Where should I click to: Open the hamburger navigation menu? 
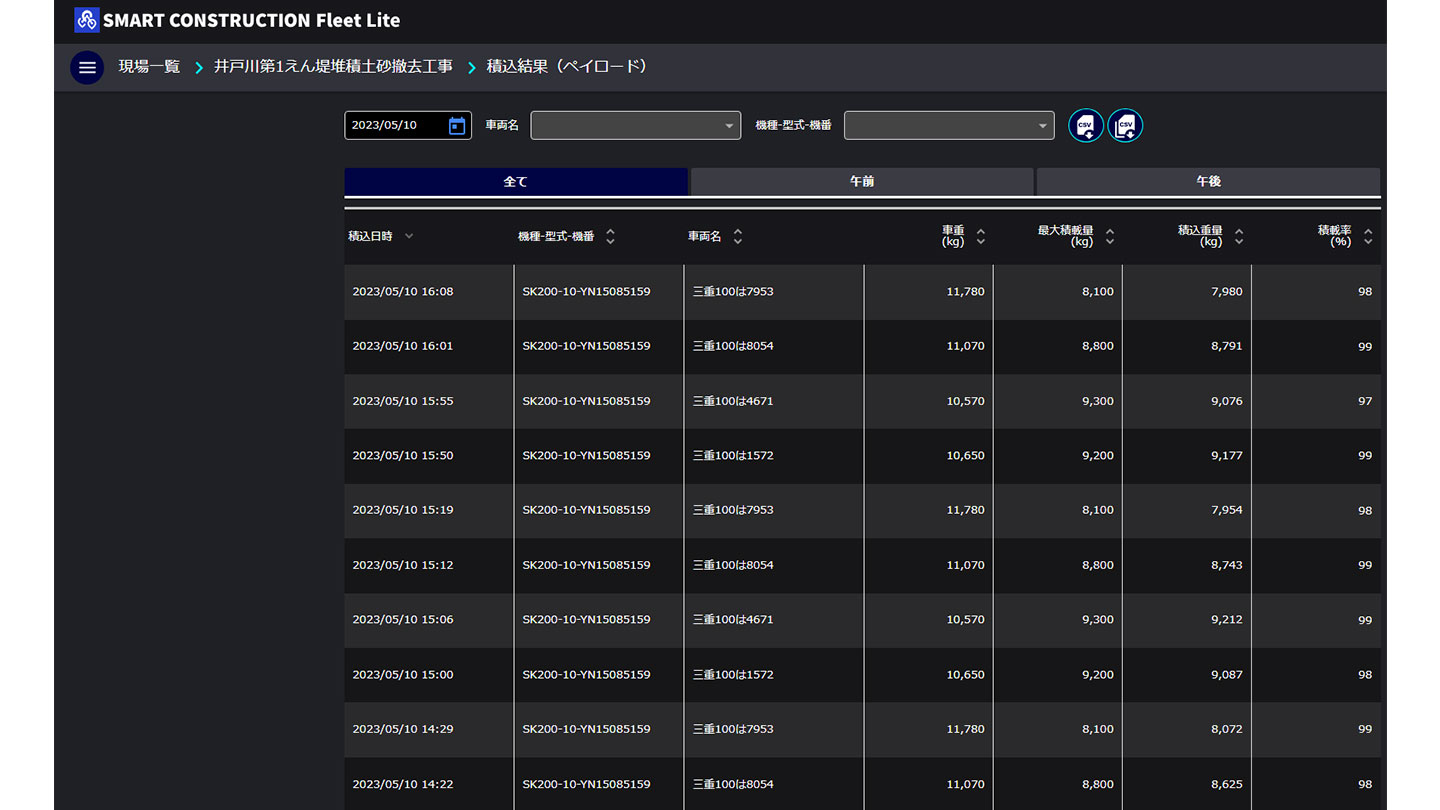[87, 68]
